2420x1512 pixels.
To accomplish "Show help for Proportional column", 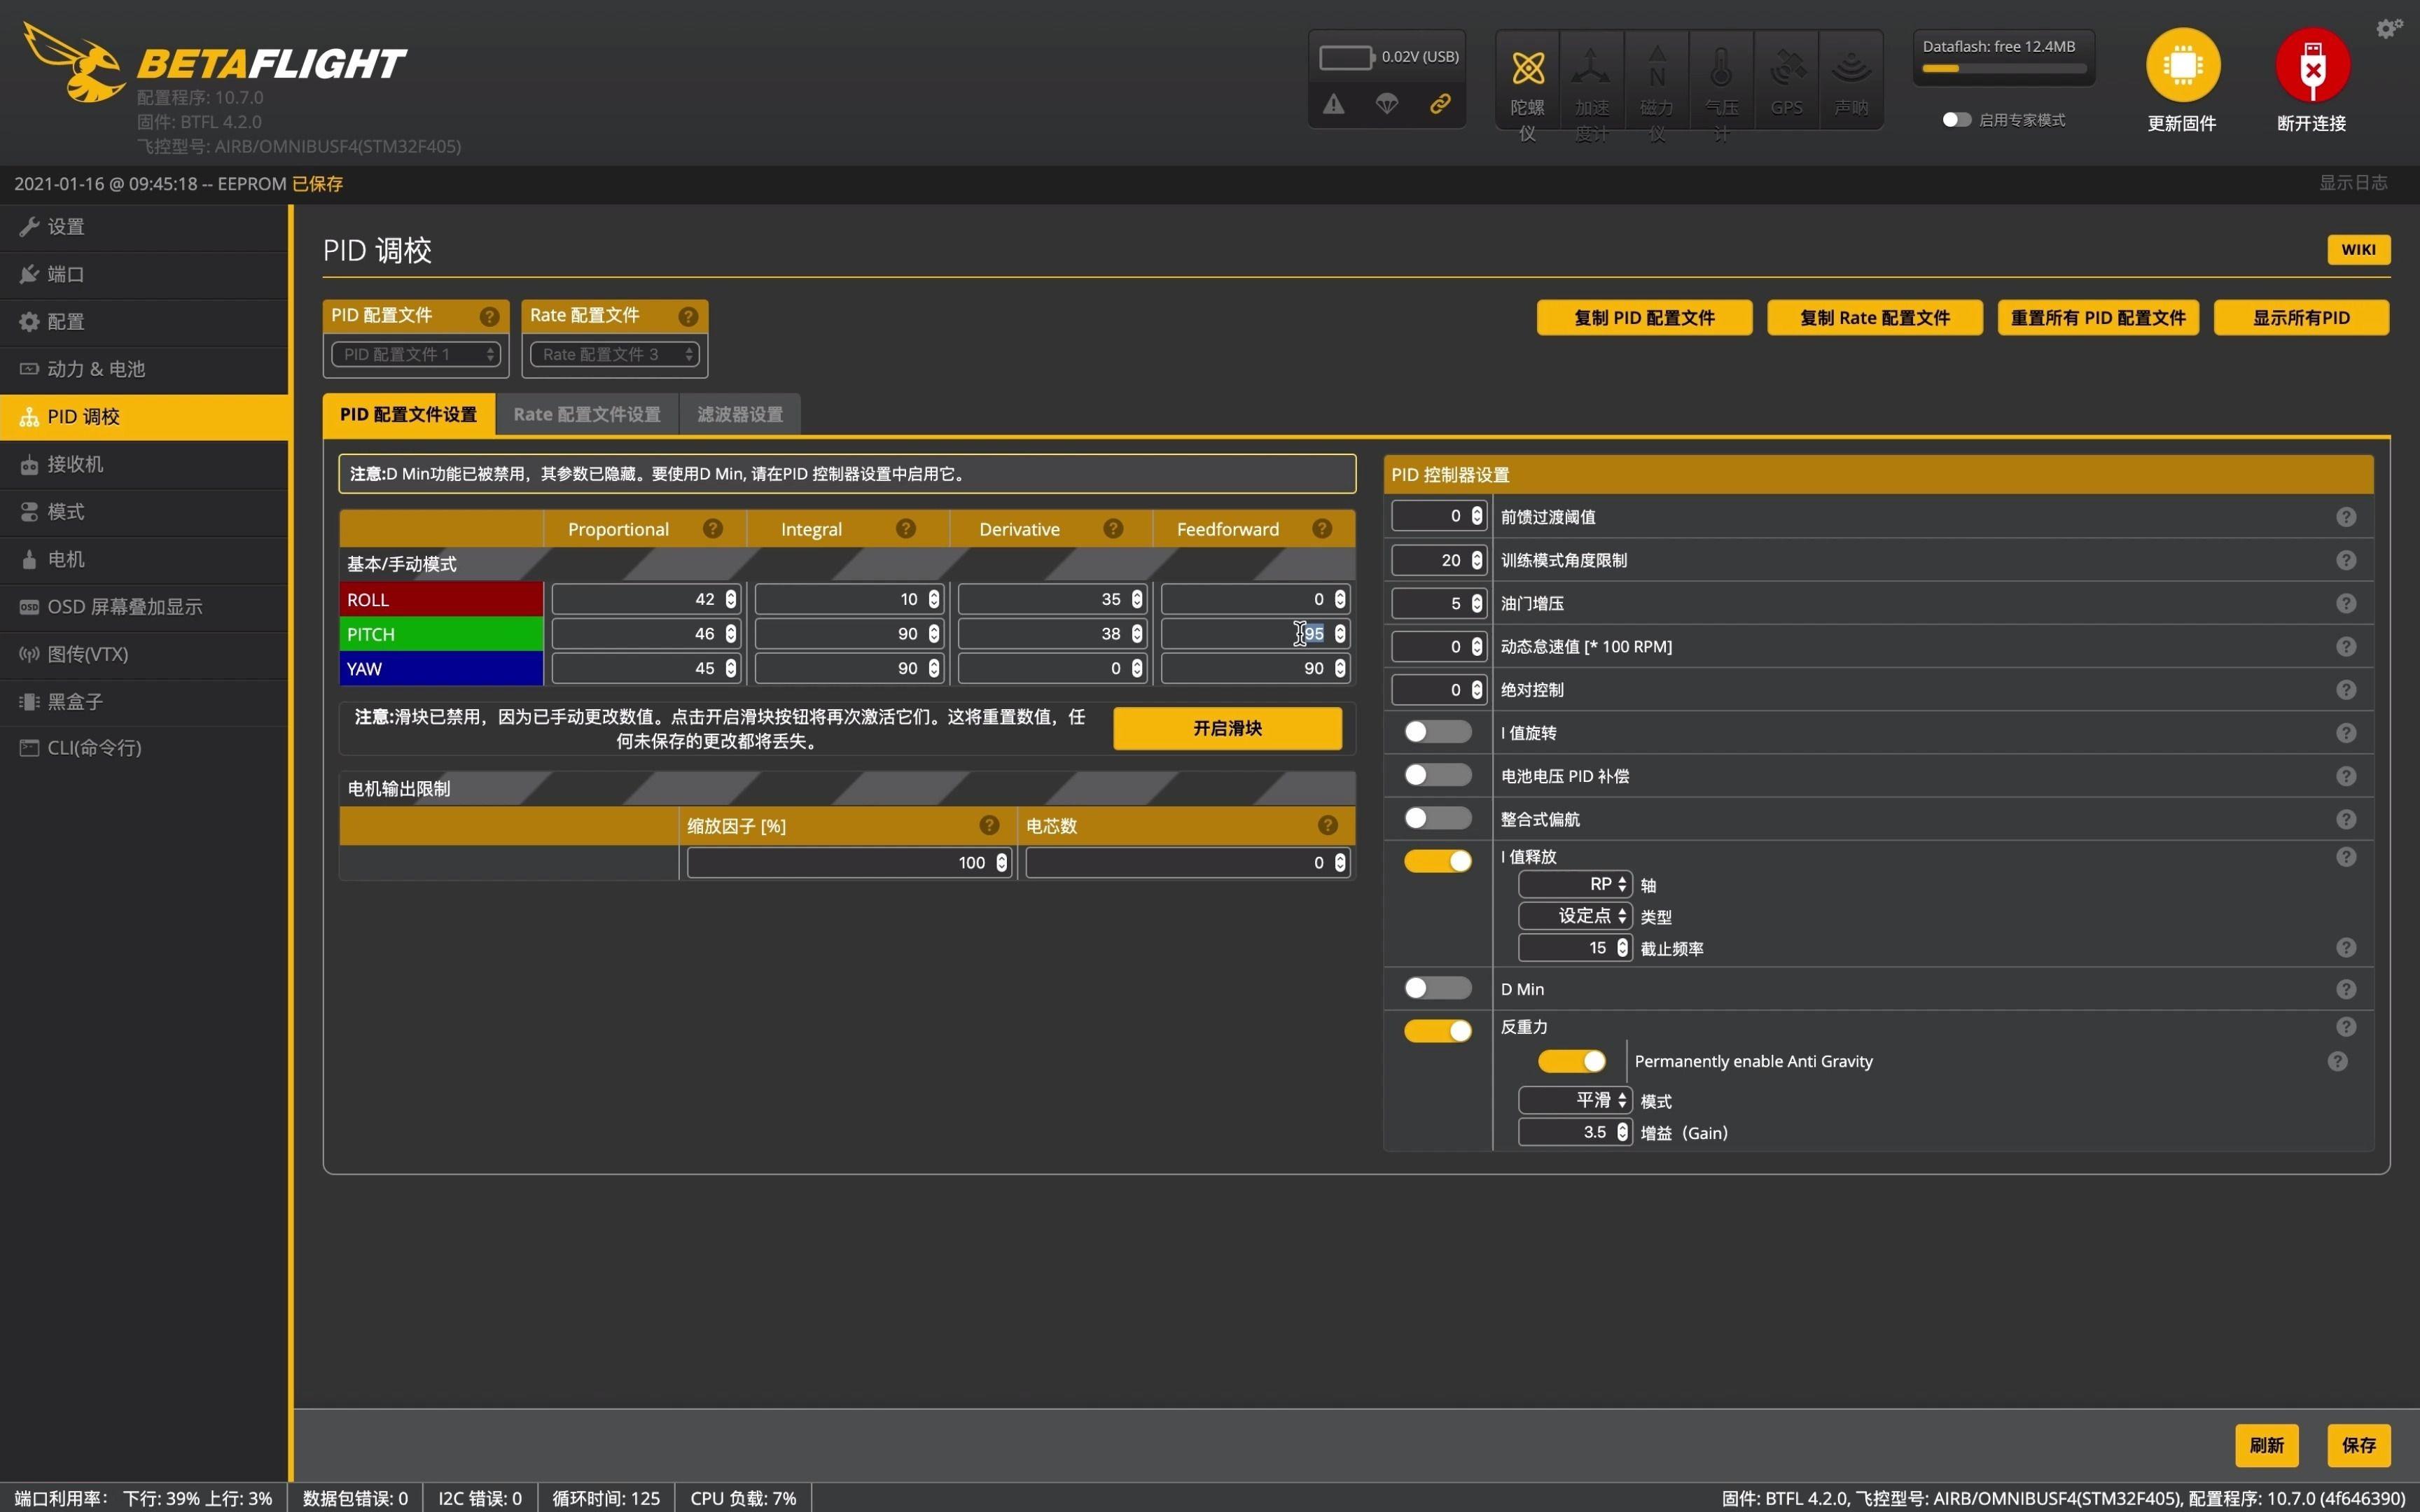I will (713, 528).
